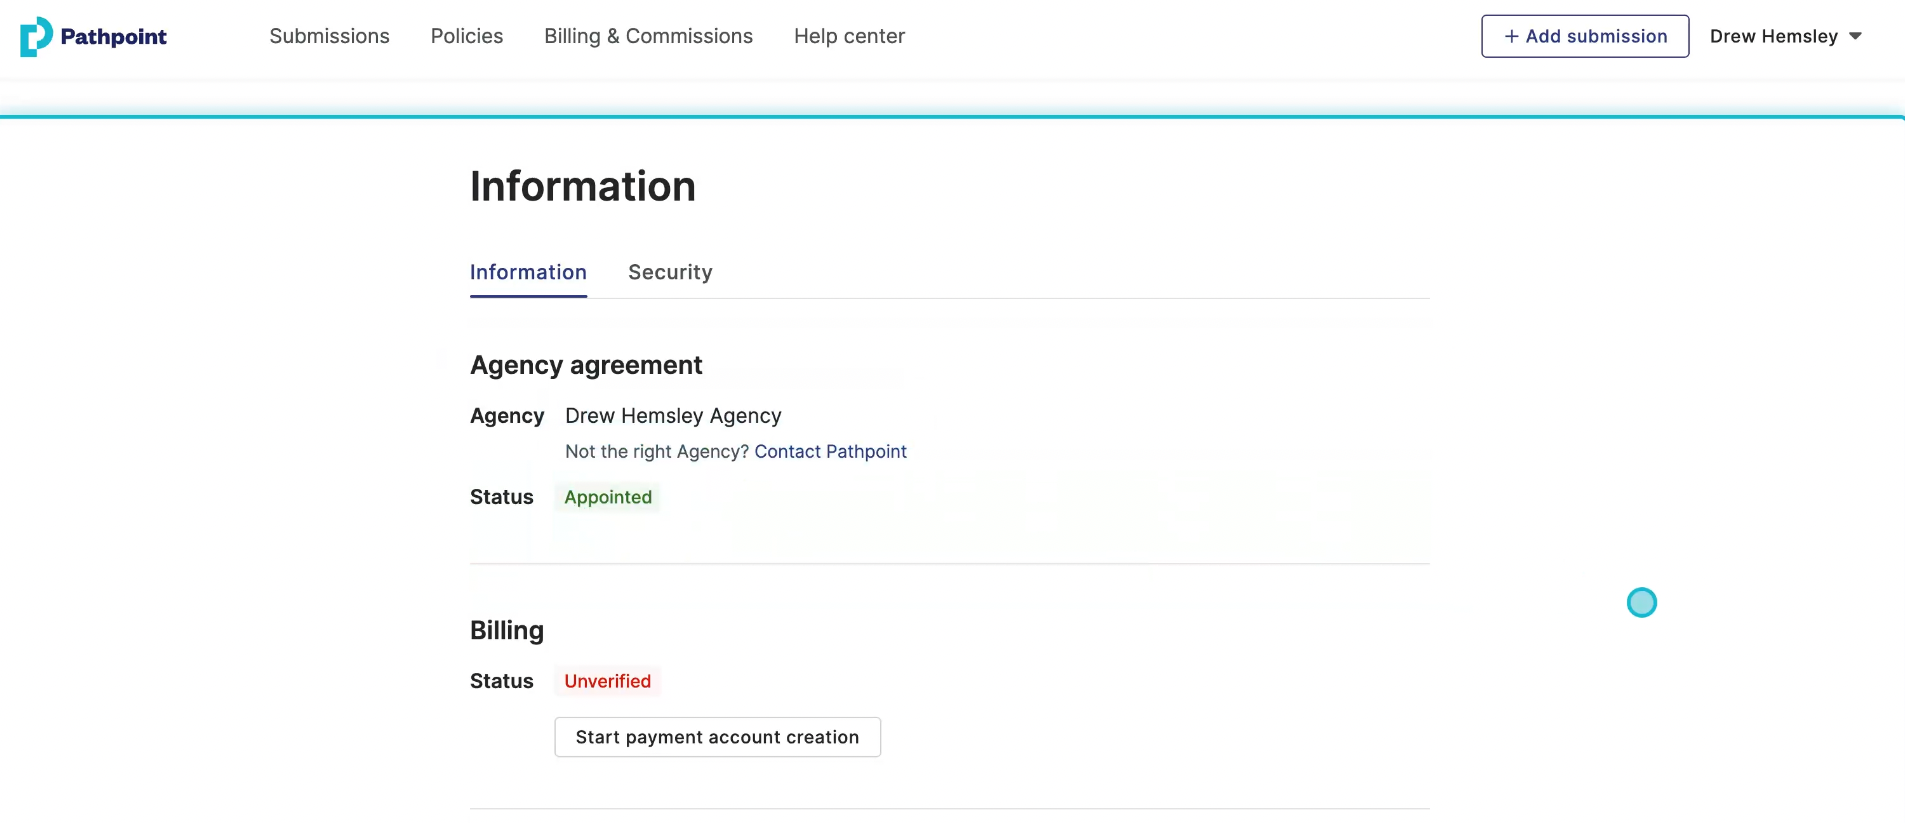Click the green Appointed status badge
This screenshot has width=1905, height=823.
(607, 497)
